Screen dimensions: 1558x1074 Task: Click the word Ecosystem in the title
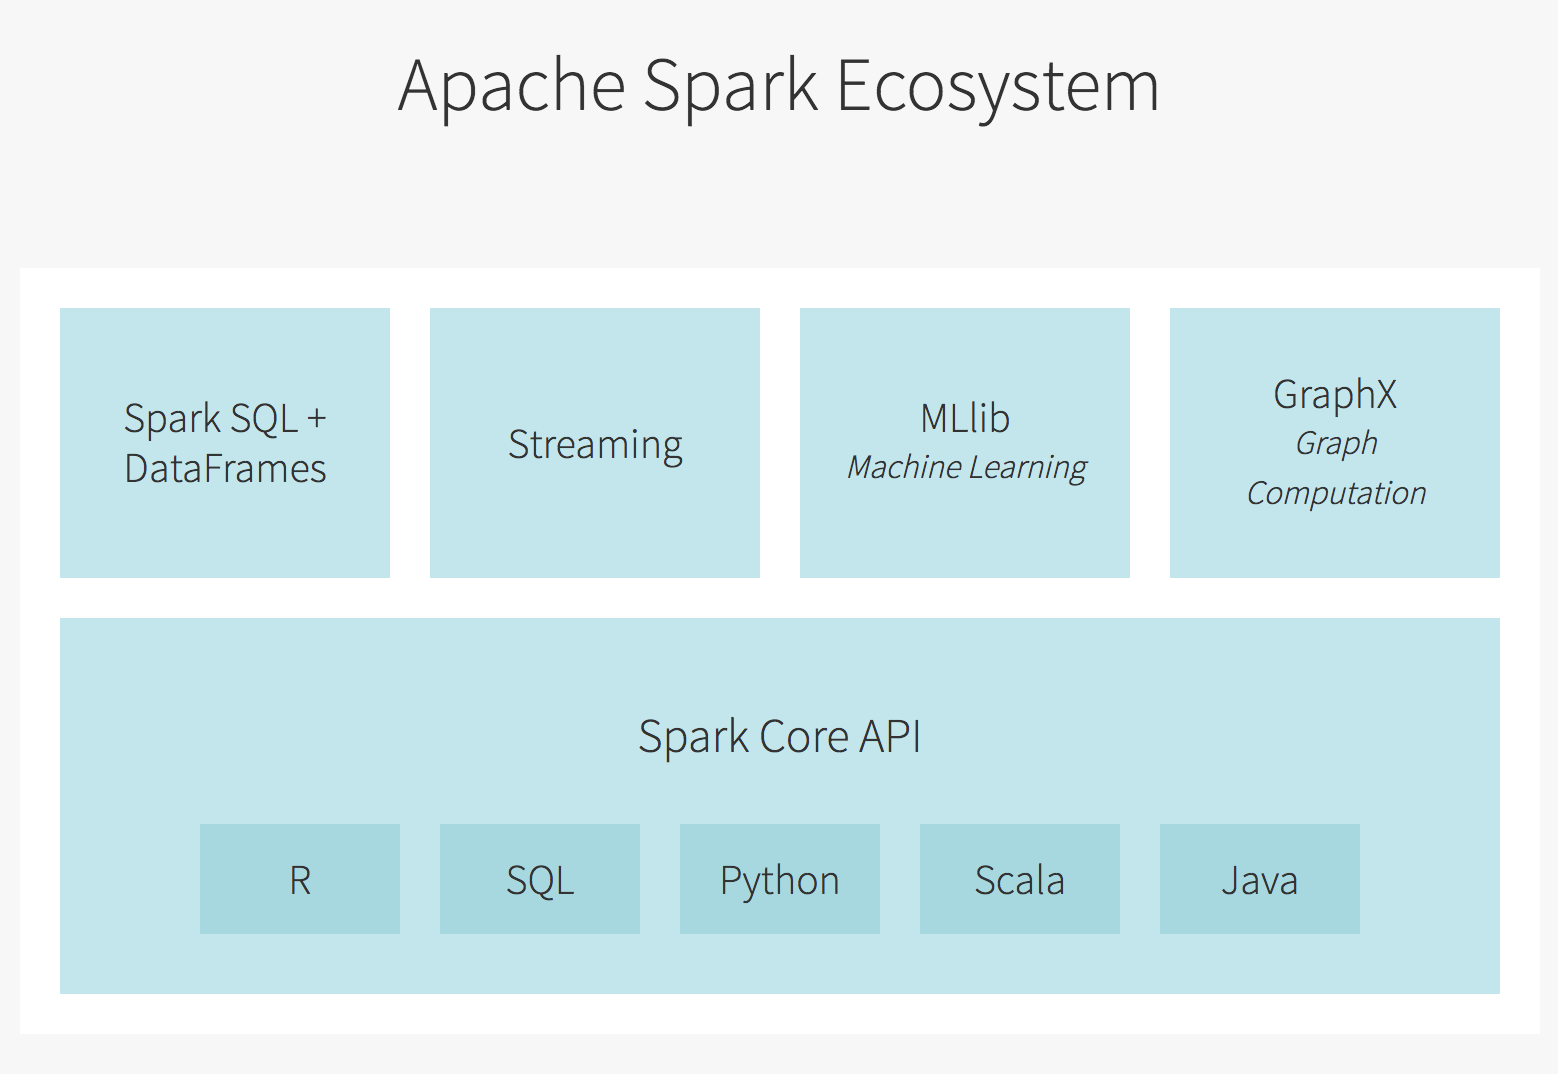tap(997, 86)
